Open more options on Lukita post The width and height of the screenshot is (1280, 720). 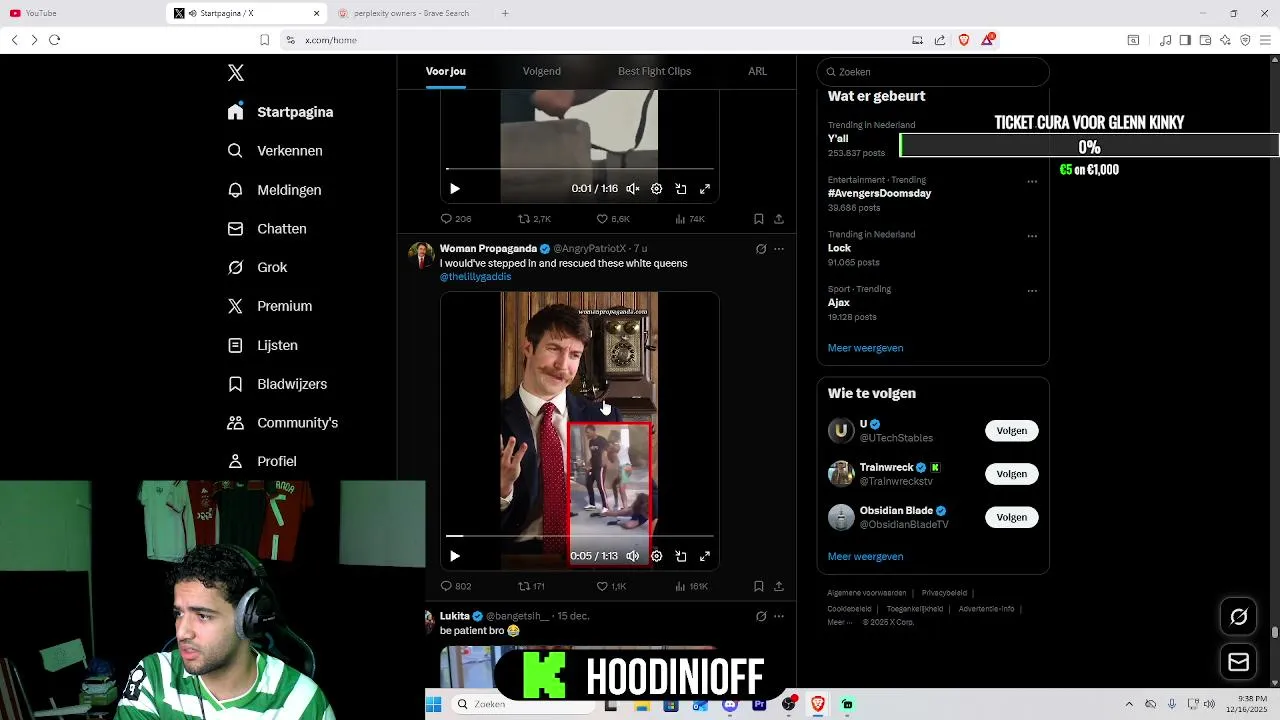(779, 616)
